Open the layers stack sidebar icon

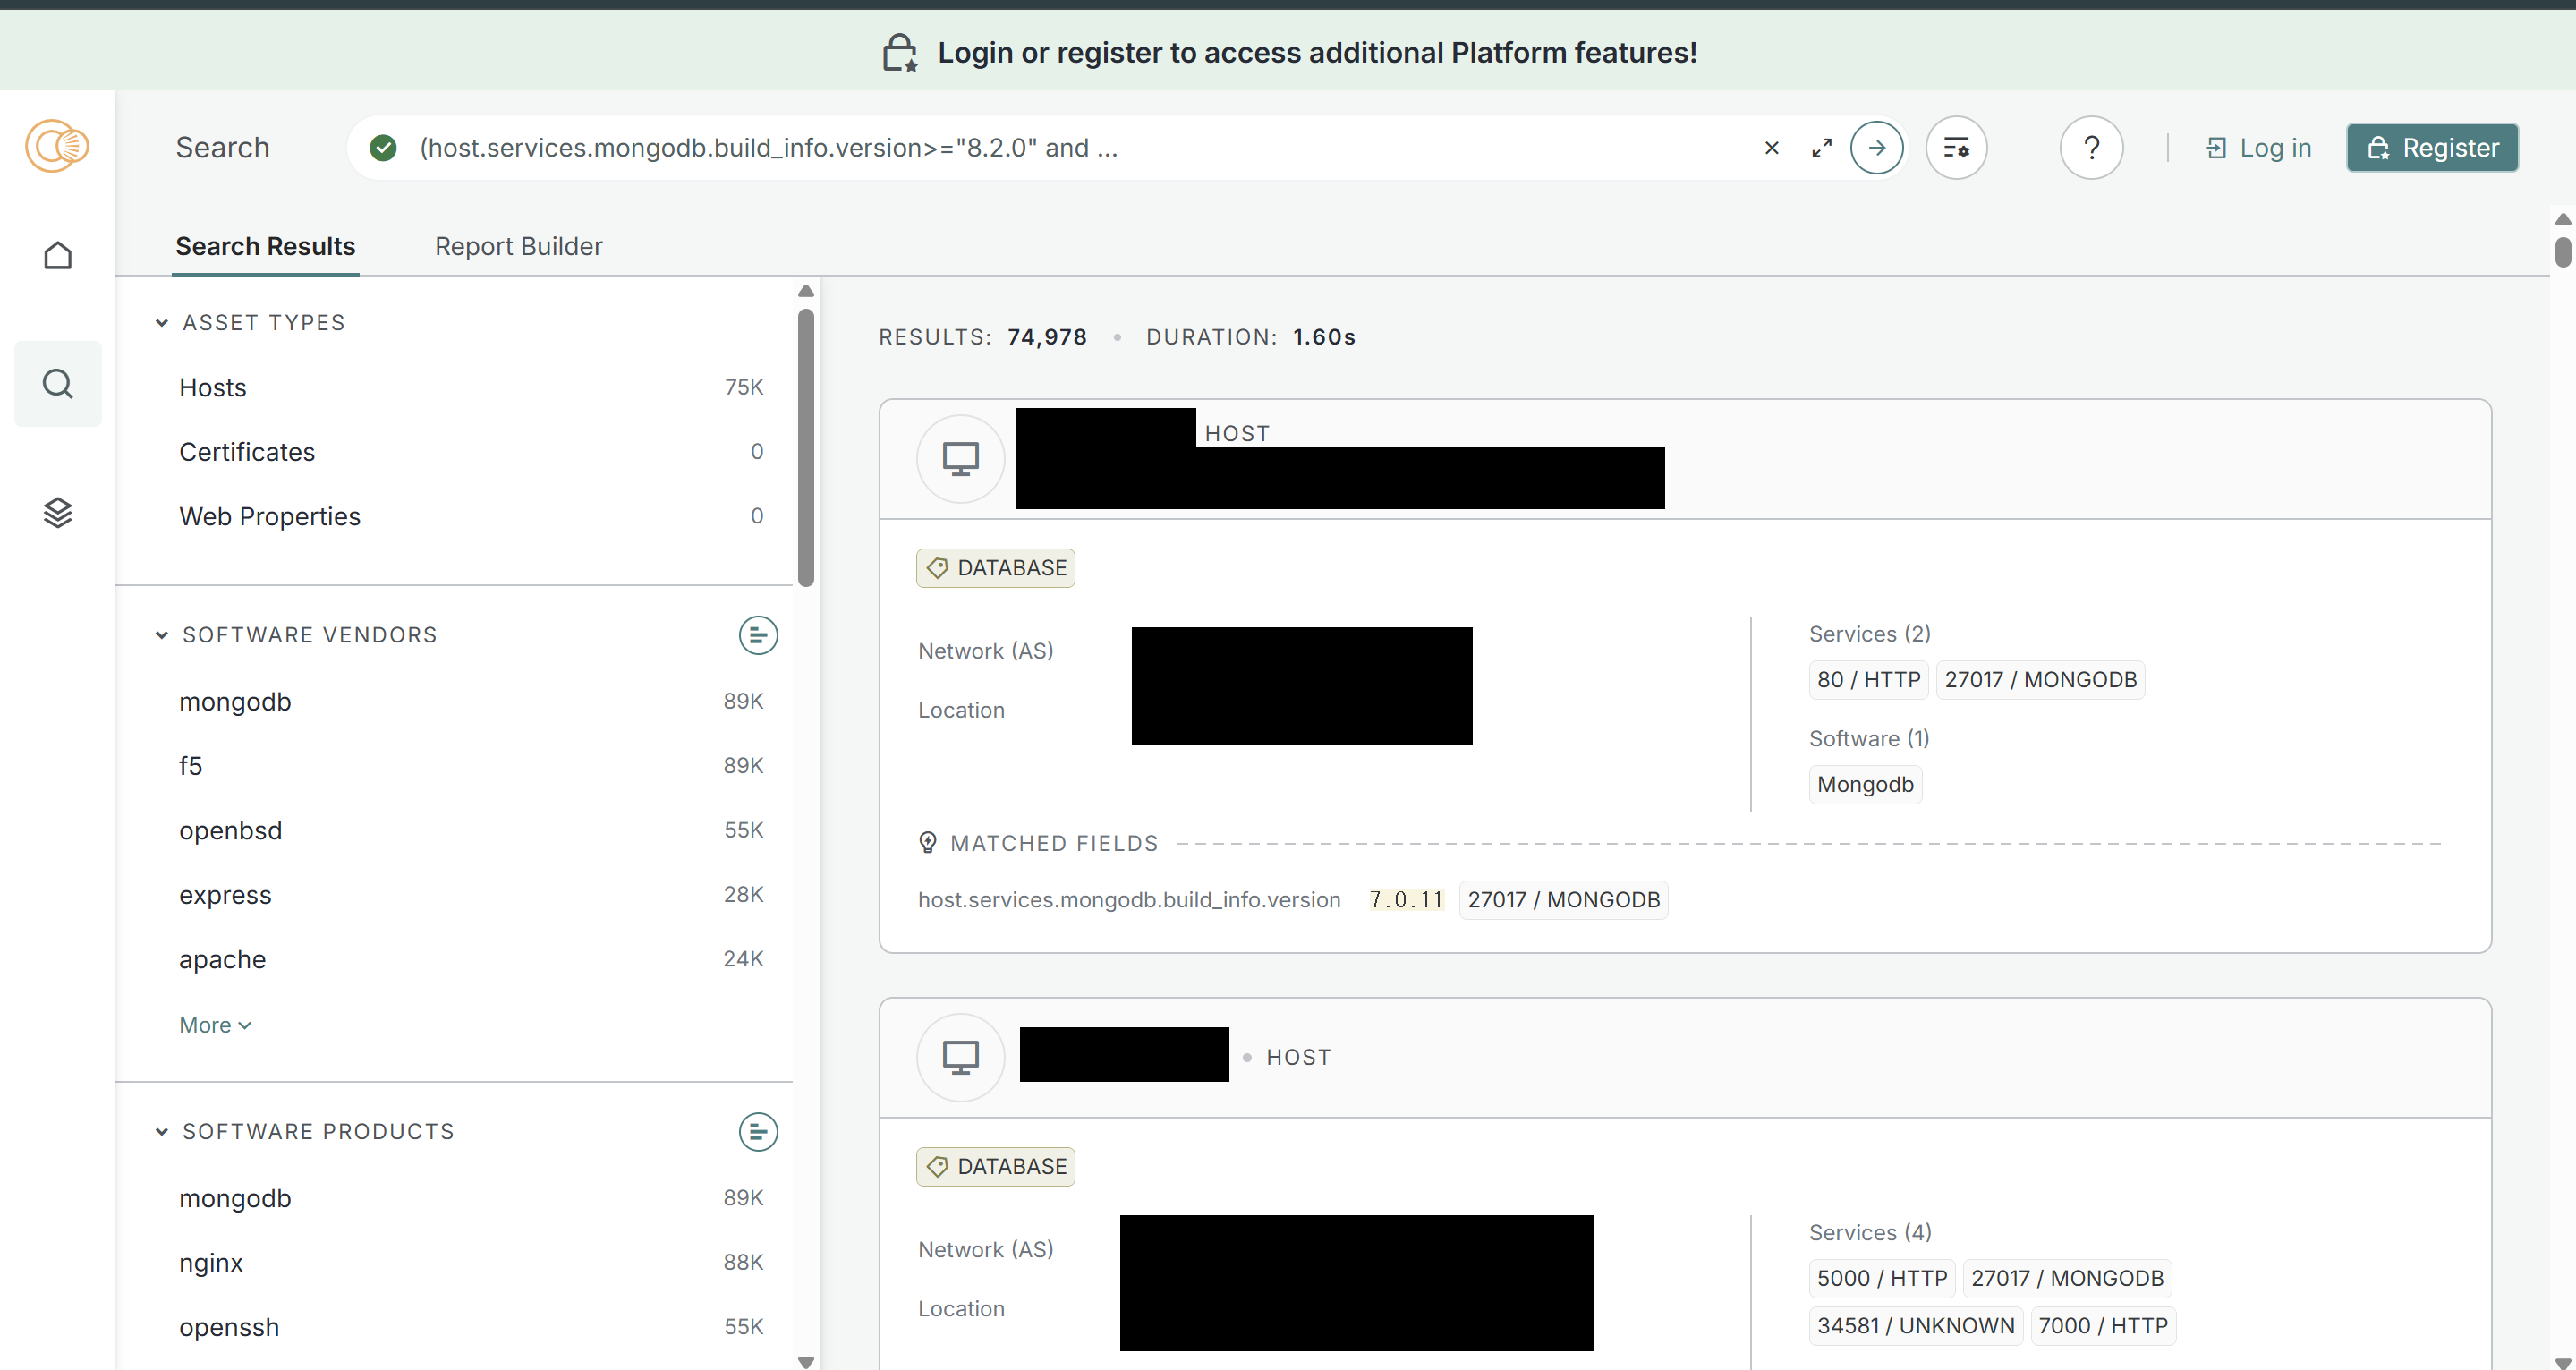[x=58, y=513]
